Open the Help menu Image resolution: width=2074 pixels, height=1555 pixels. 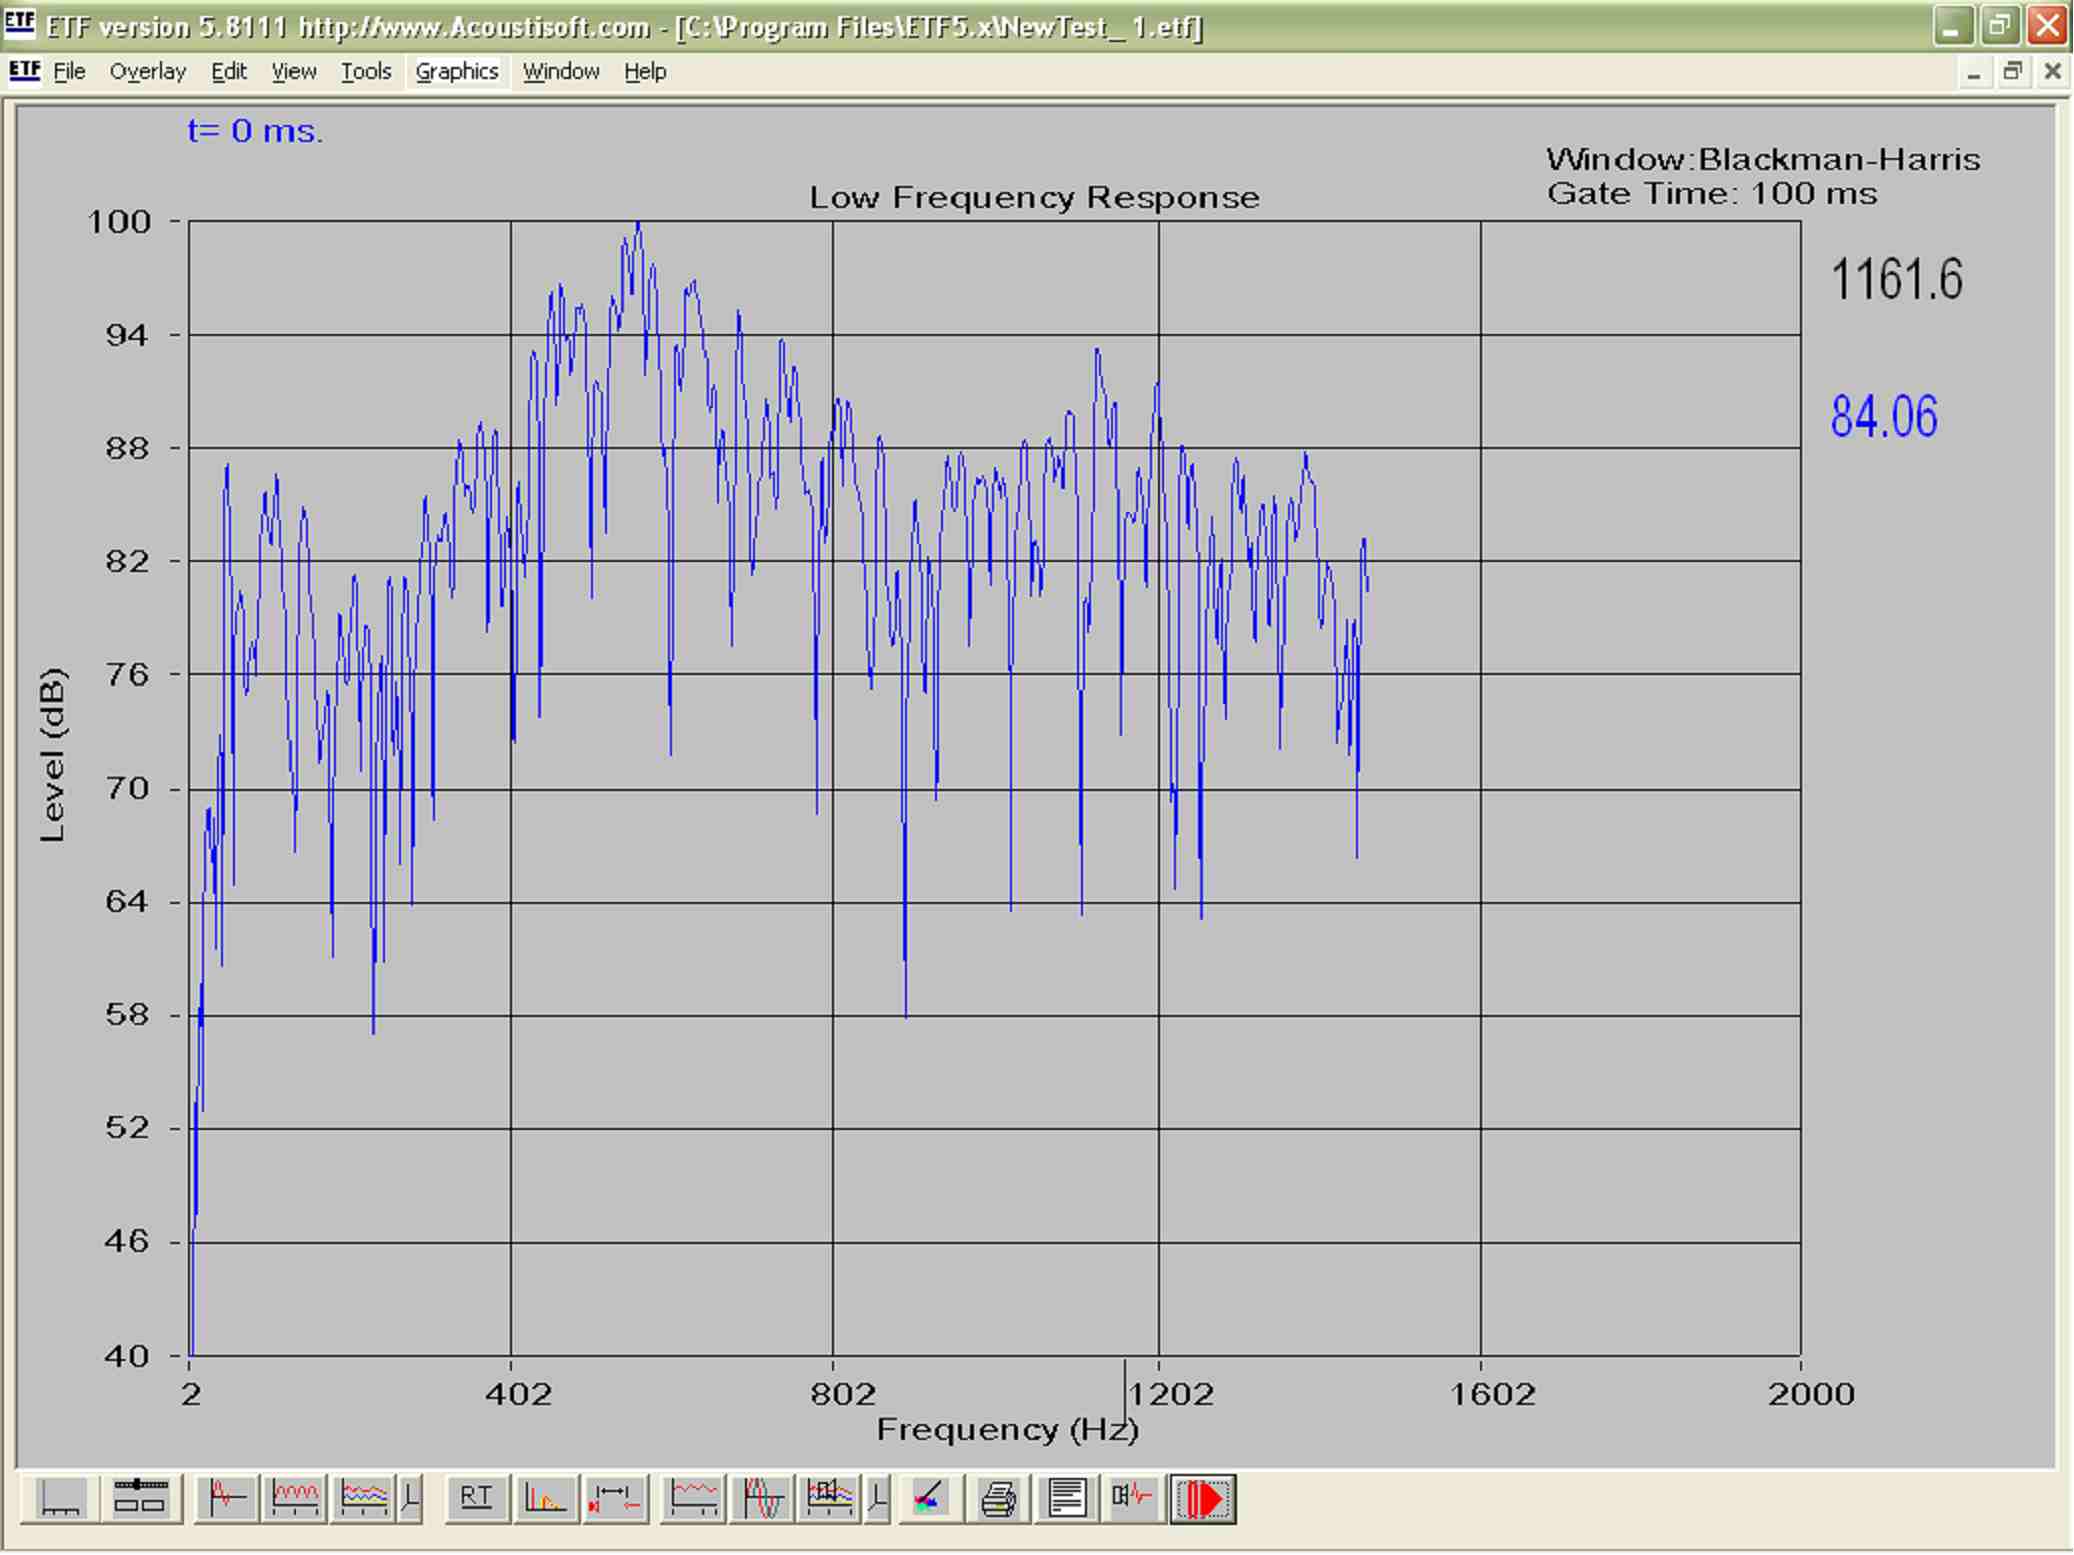[x=644, y=72]
